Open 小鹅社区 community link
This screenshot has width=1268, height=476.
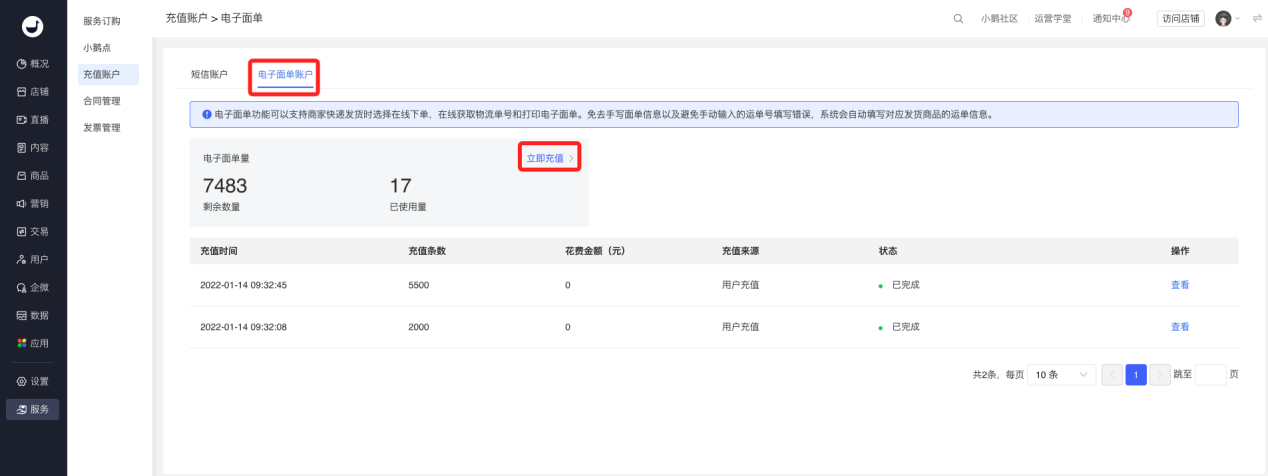pos(999,19)
